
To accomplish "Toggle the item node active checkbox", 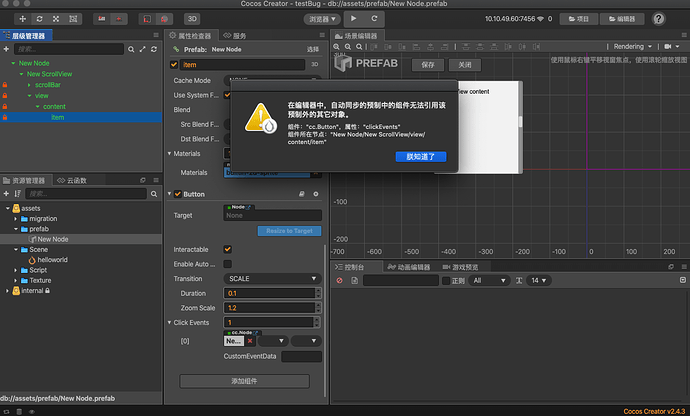I will point(174,65).
